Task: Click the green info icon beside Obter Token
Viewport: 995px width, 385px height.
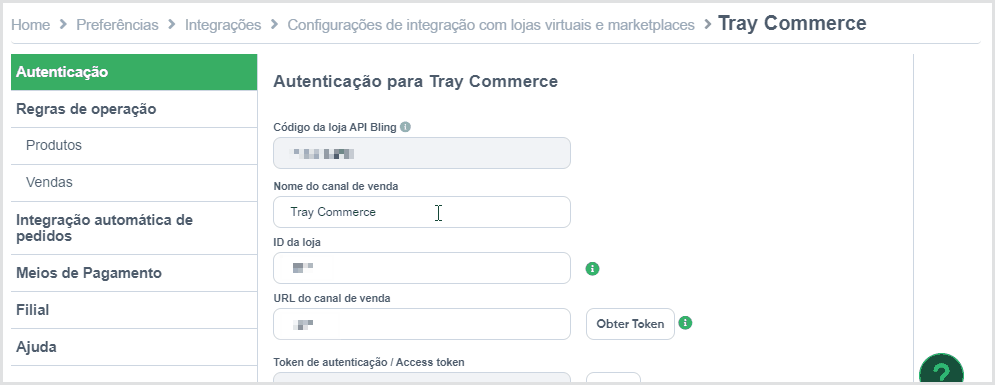Action: pyautogui.click(x=685, y=323)
